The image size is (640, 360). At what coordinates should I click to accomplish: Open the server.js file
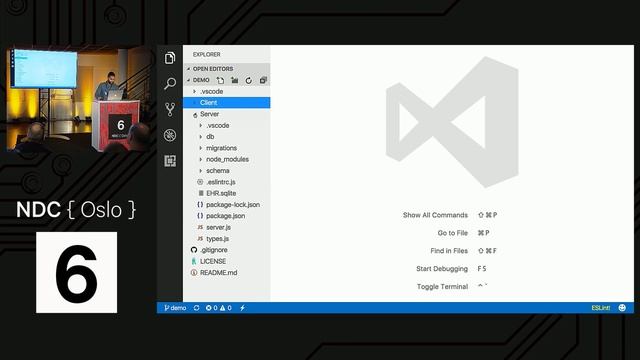click(x=227, y=227)
